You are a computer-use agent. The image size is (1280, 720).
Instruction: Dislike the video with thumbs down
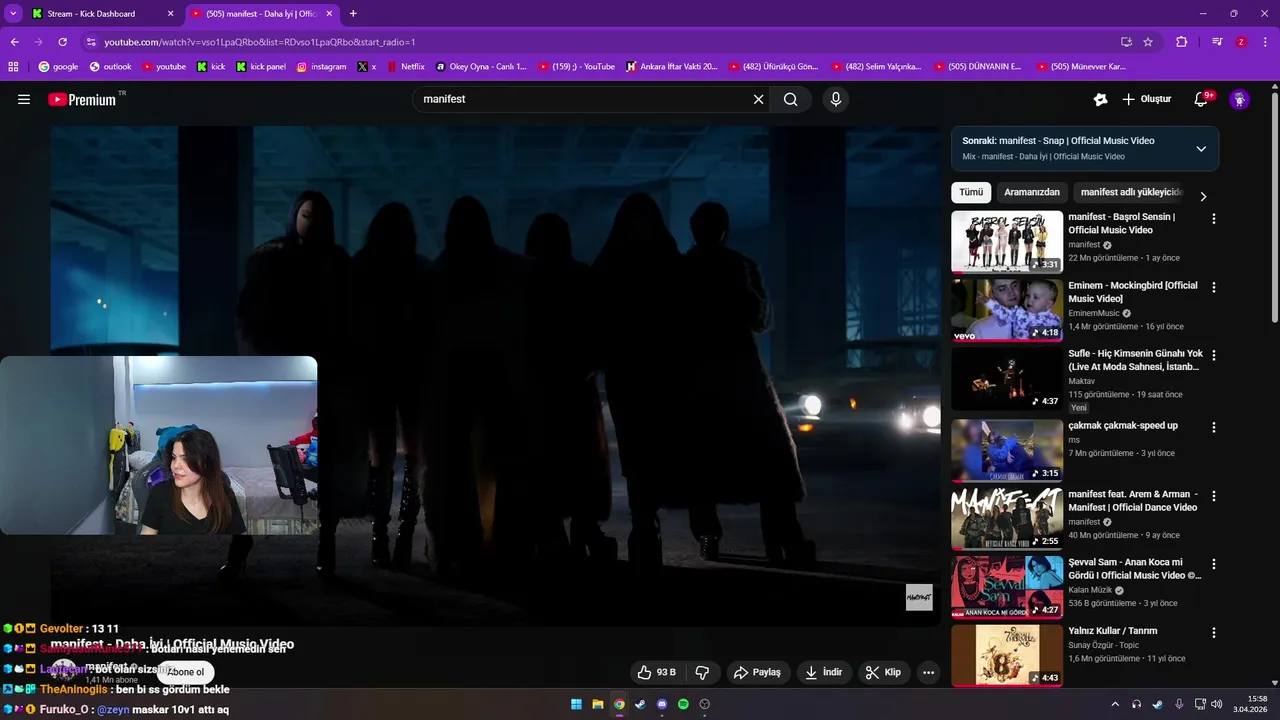[x=702, y=672]
